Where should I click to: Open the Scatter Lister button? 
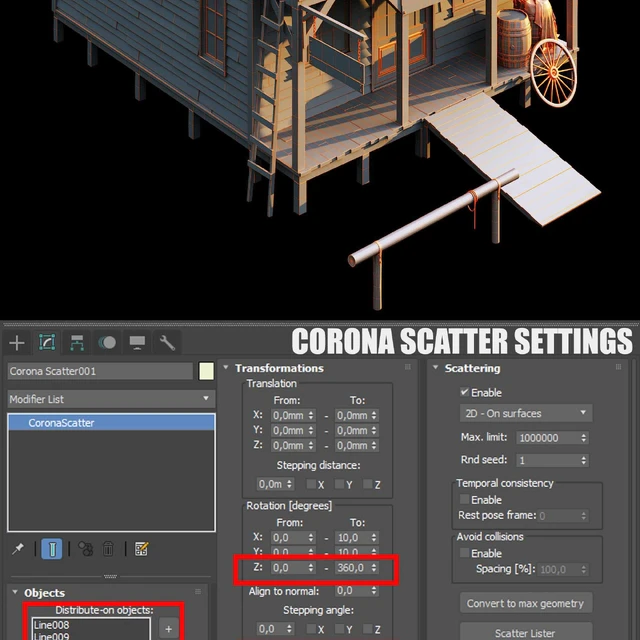point(526,633)
